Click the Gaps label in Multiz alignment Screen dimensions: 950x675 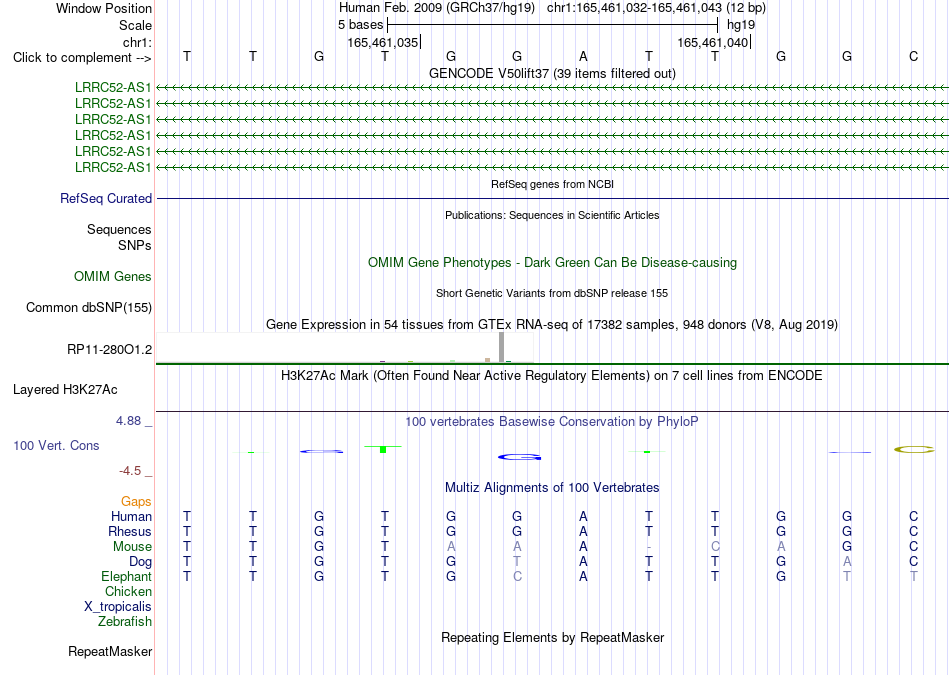pyautogui.click(x=136, y=501)
